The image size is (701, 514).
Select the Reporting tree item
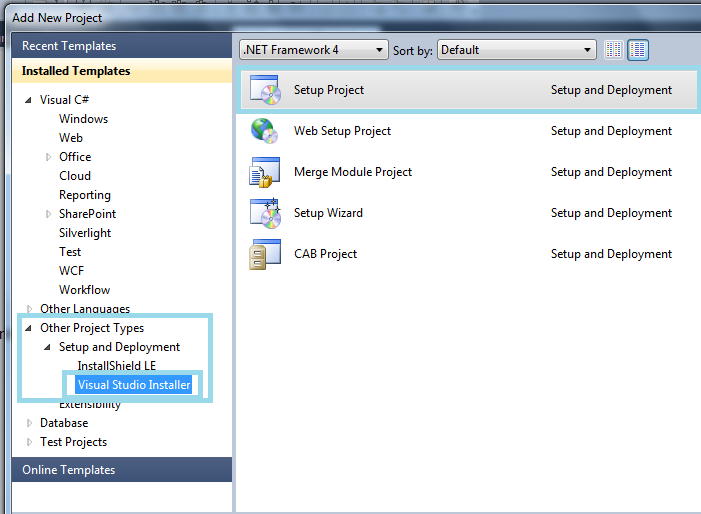[x=85, y=195]
